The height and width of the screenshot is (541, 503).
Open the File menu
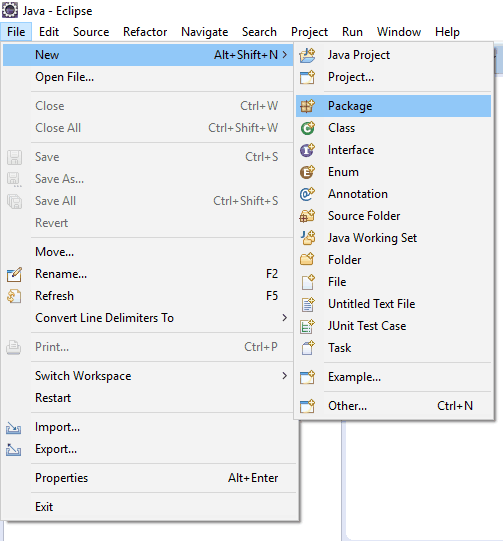click(x=16, y=32)
